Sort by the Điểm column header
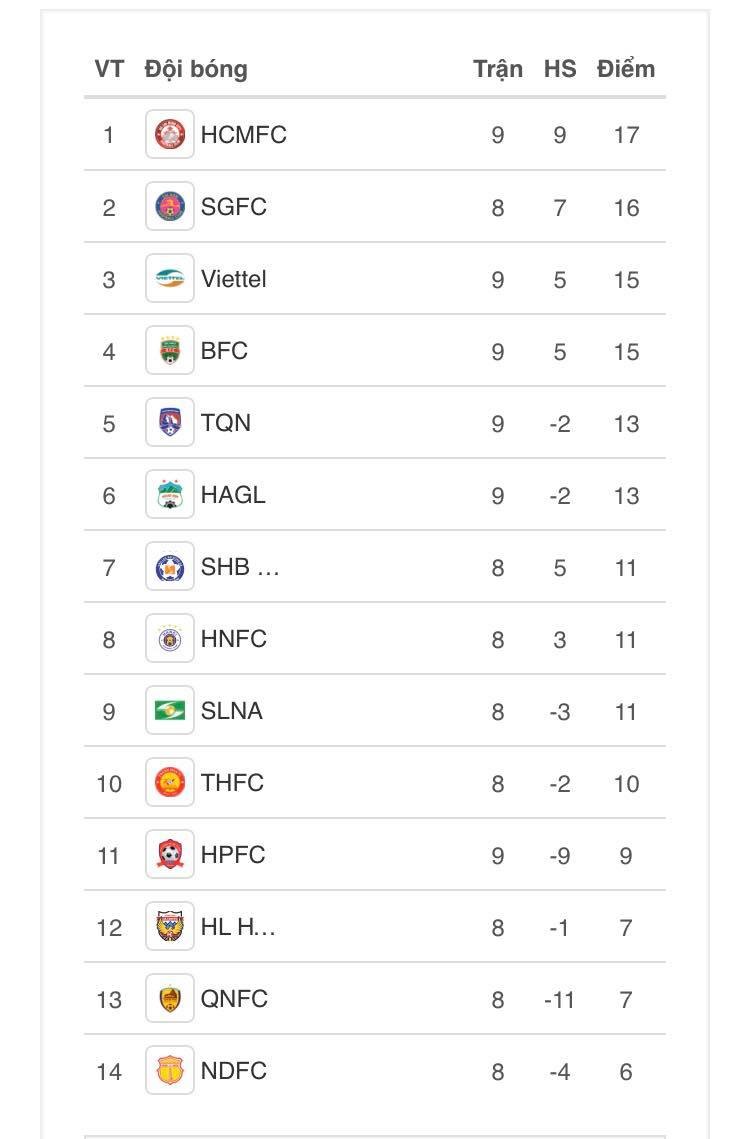 point(626,69)
